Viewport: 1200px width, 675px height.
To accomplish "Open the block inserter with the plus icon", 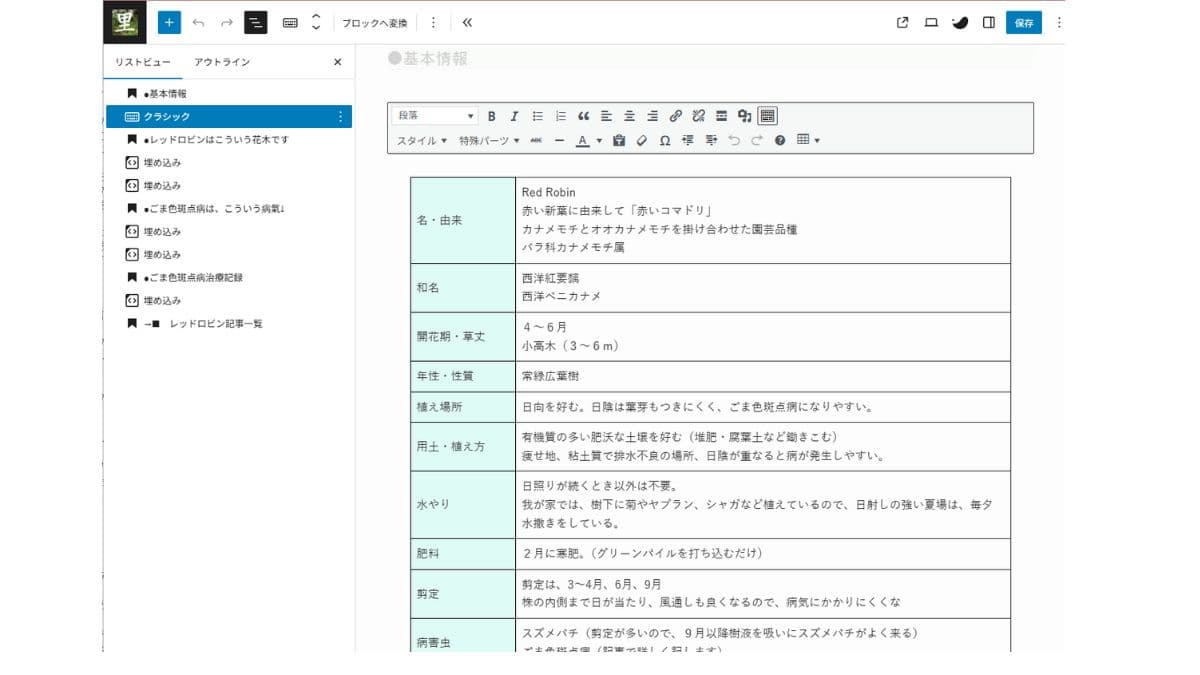I will pyautogui.click(x=169, y=21).
